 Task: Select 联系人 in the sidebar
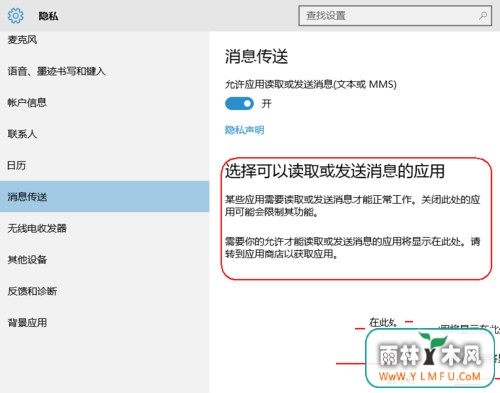pyautogui.click(x=22, y=134)
